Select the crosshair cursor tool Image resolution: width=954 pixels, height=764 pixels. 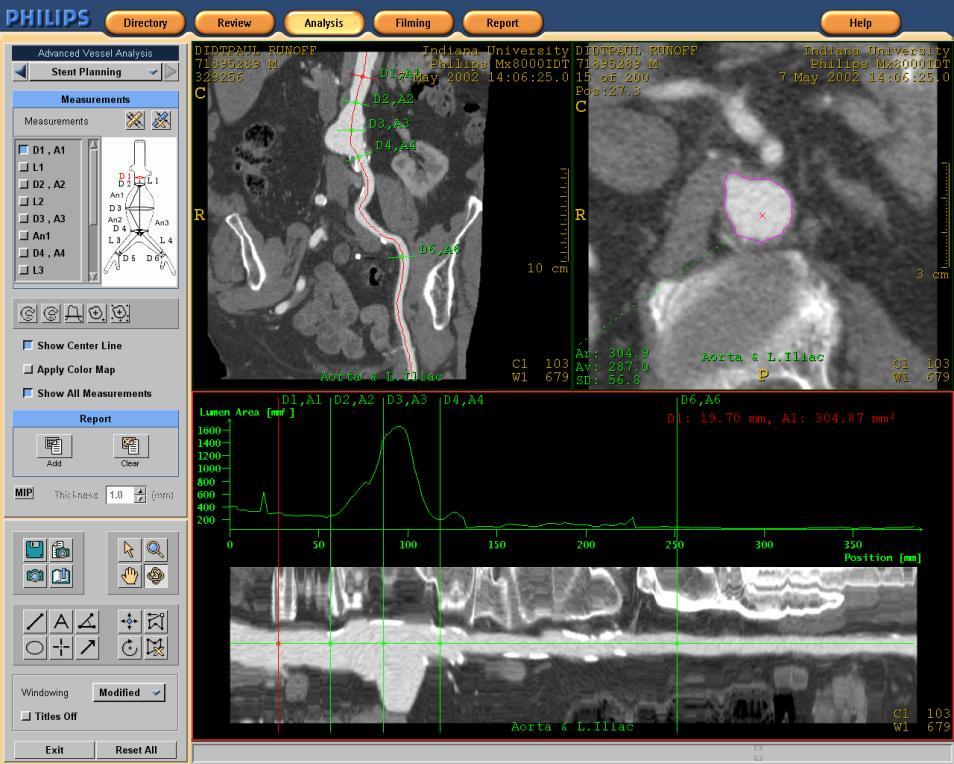click(61, 648)
